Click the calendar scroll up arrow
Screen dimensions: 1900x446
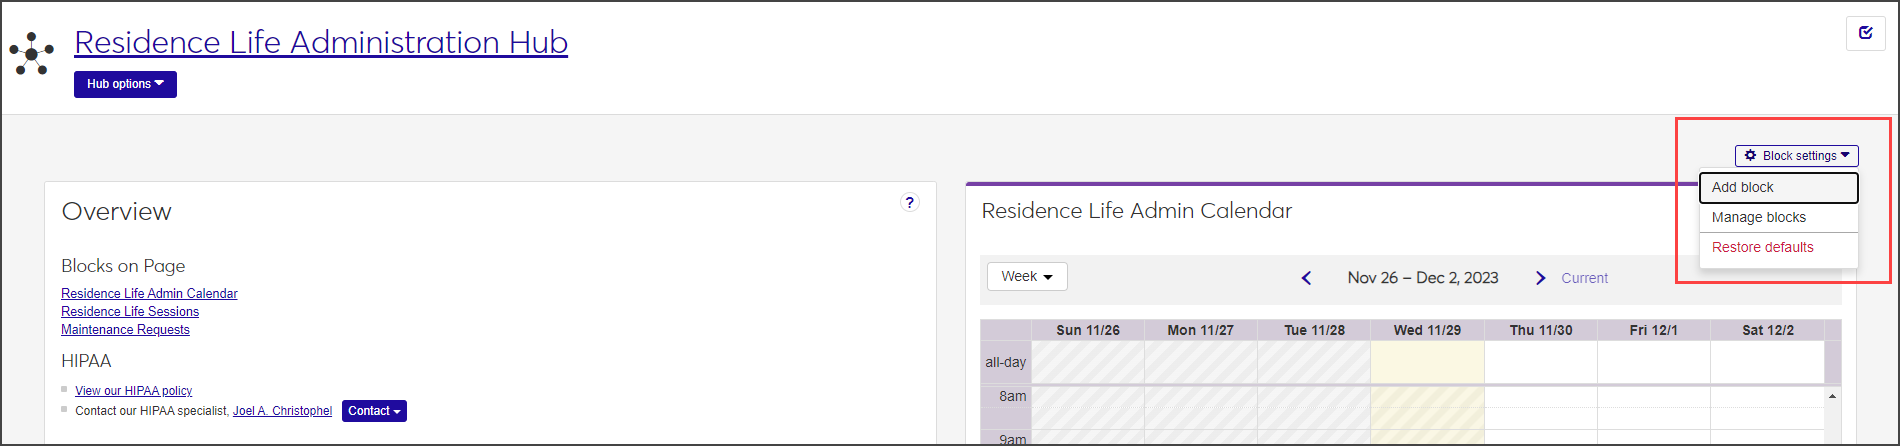pyautogui.click(x=1832, y=397)
